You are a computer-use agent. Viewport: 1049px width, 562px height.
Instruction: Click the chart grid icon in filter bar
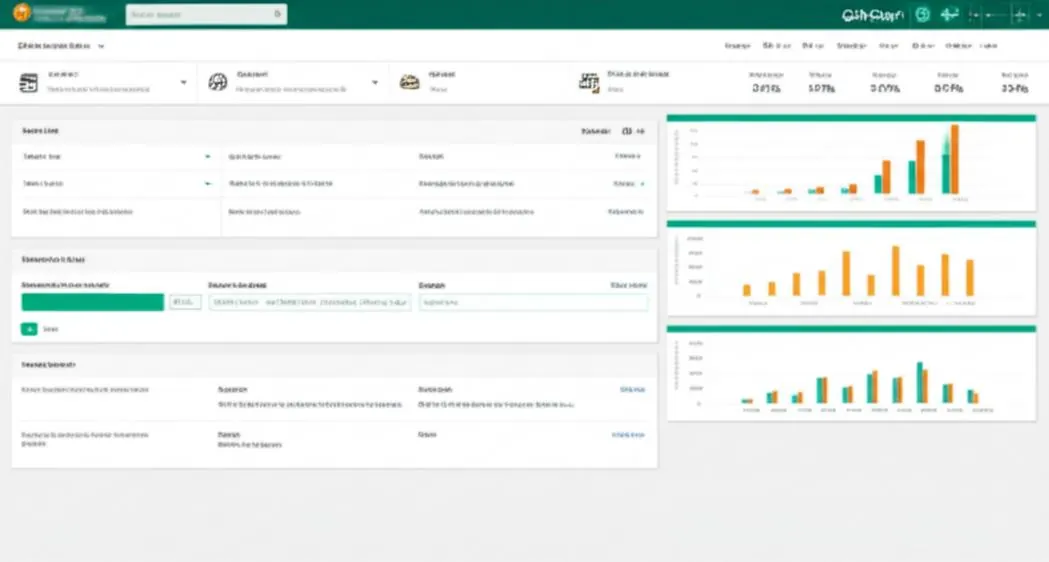[x=589, y=82]
